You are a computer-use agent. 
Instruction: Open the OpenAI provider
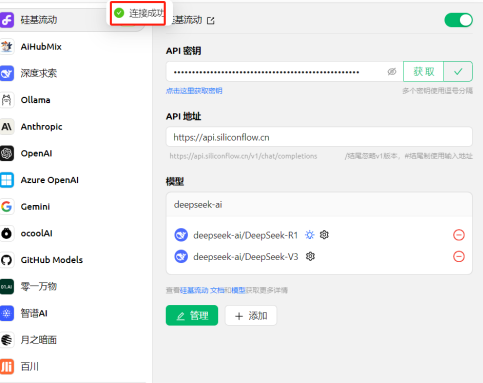click(72, 153)
